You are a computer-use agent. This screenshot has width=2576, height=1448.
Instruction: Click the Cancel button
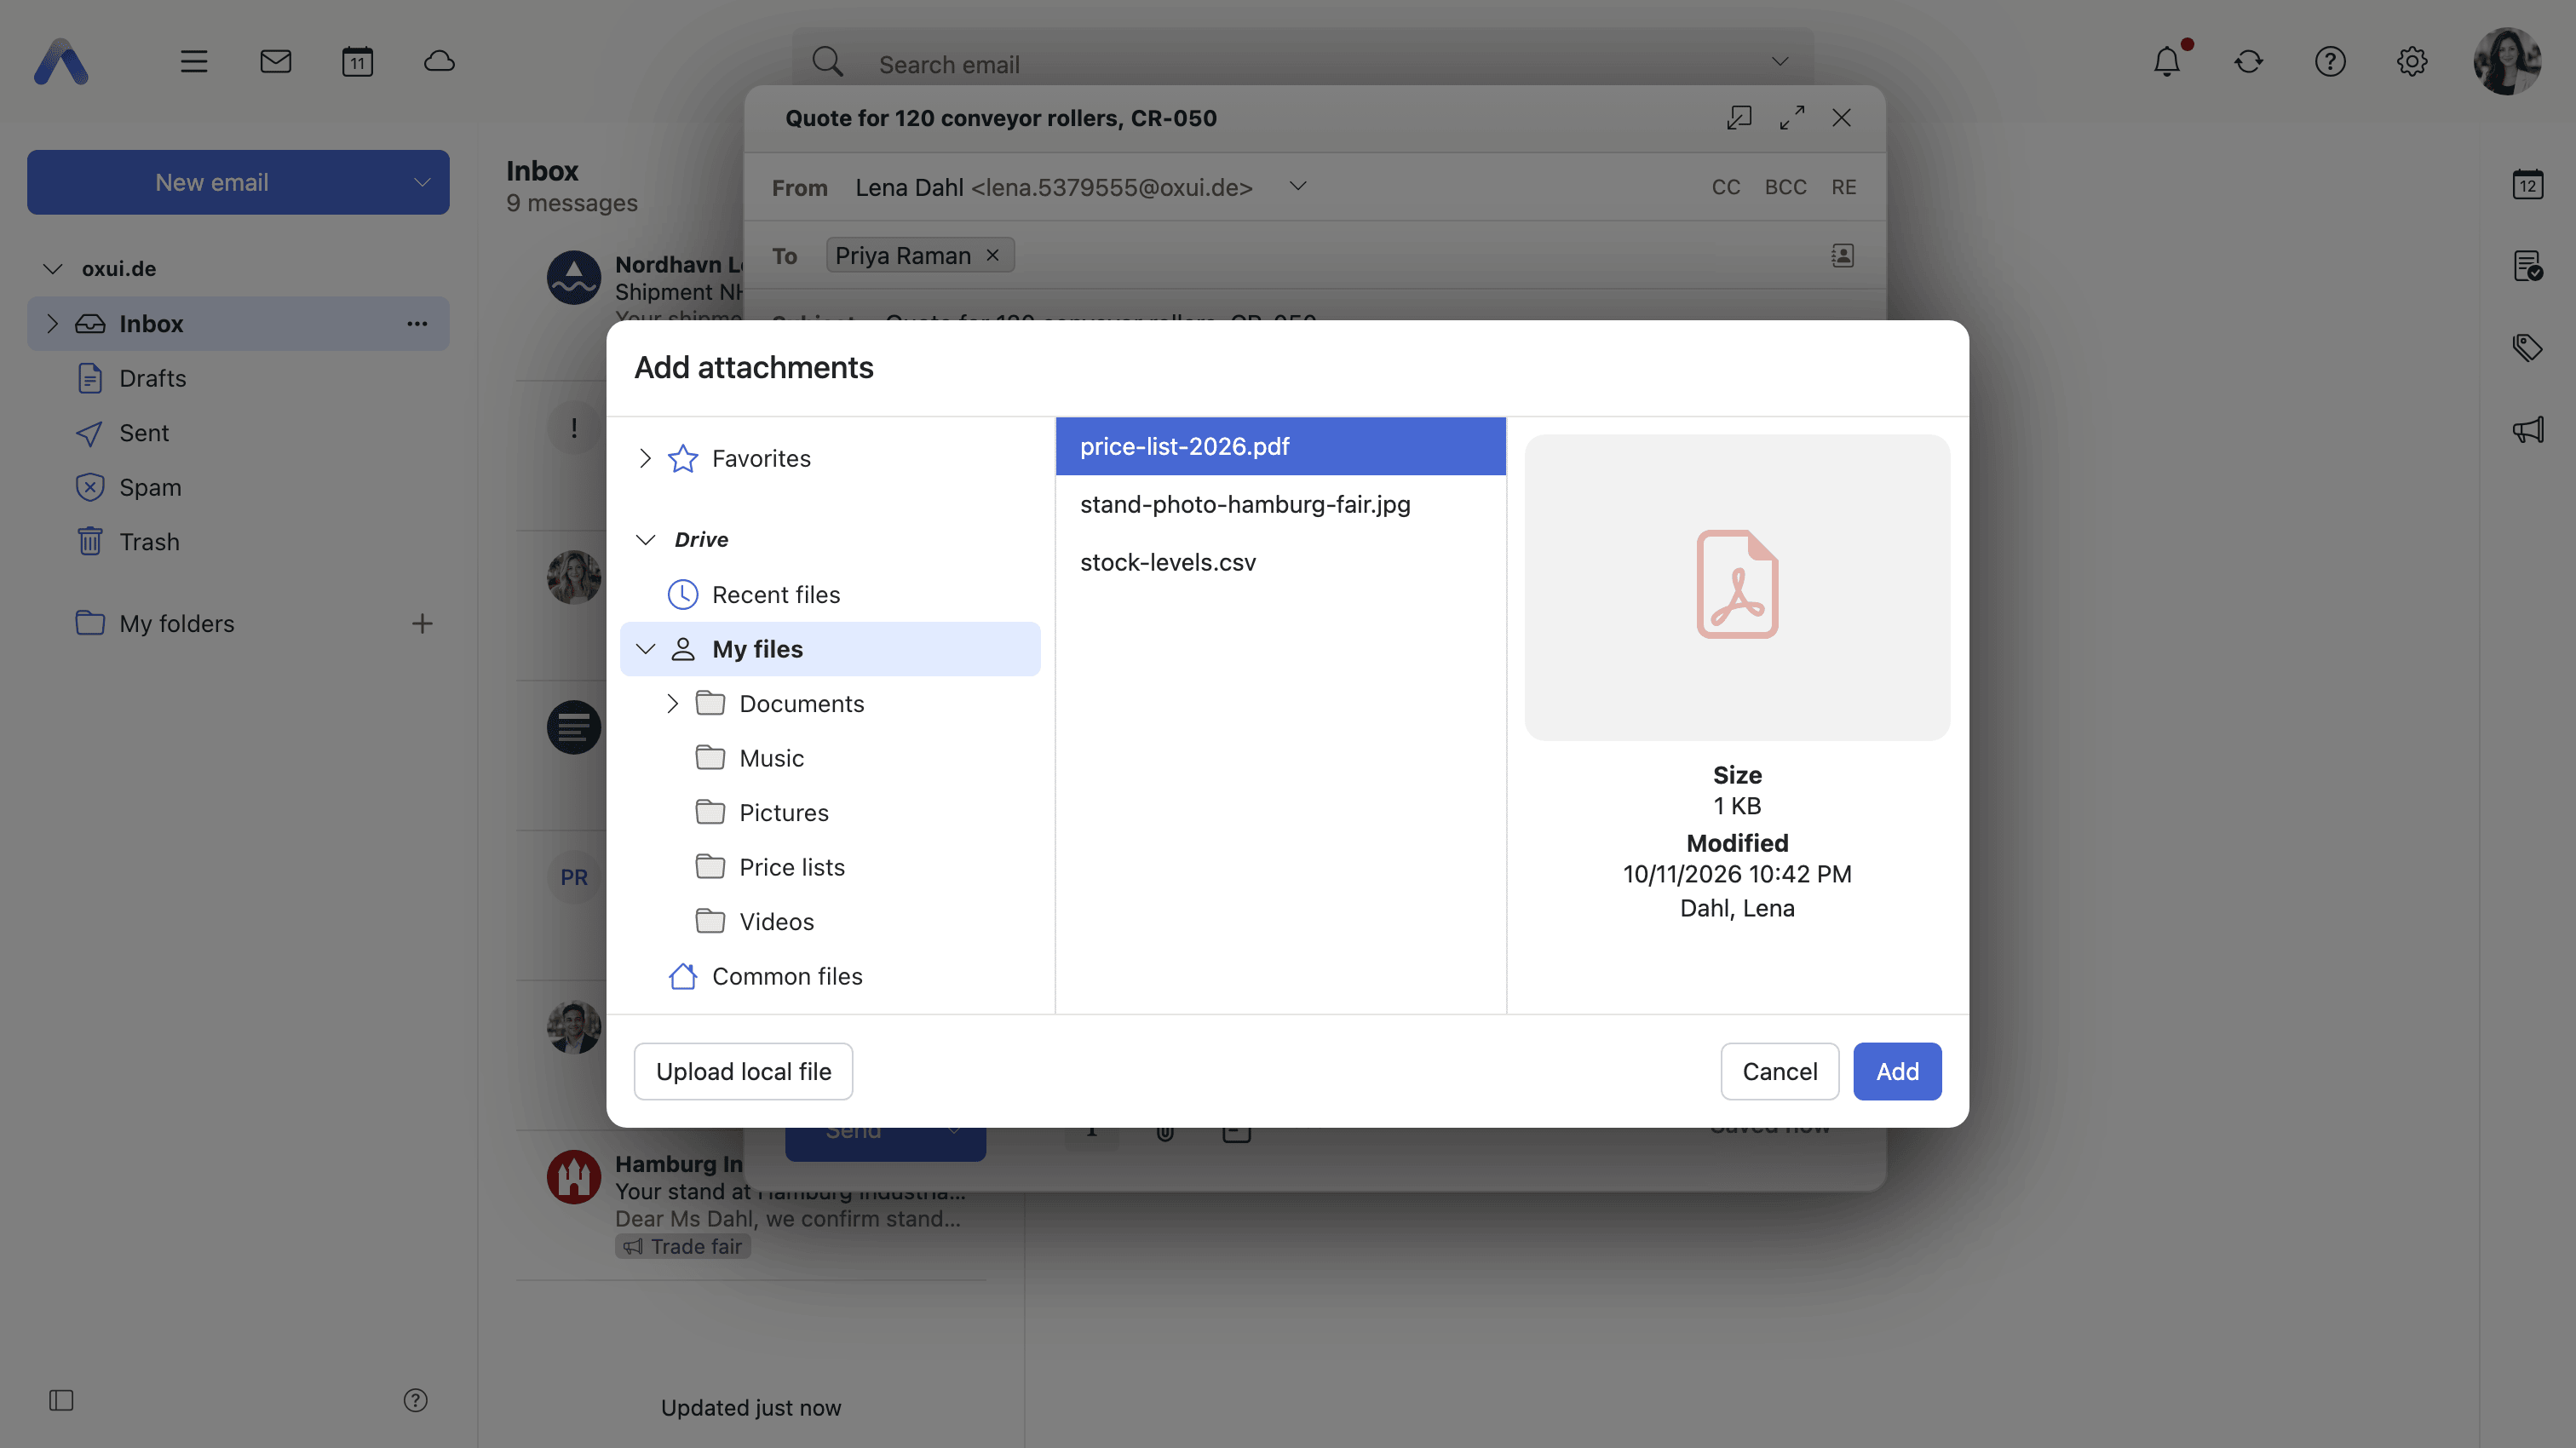tap(1779, 1071)
